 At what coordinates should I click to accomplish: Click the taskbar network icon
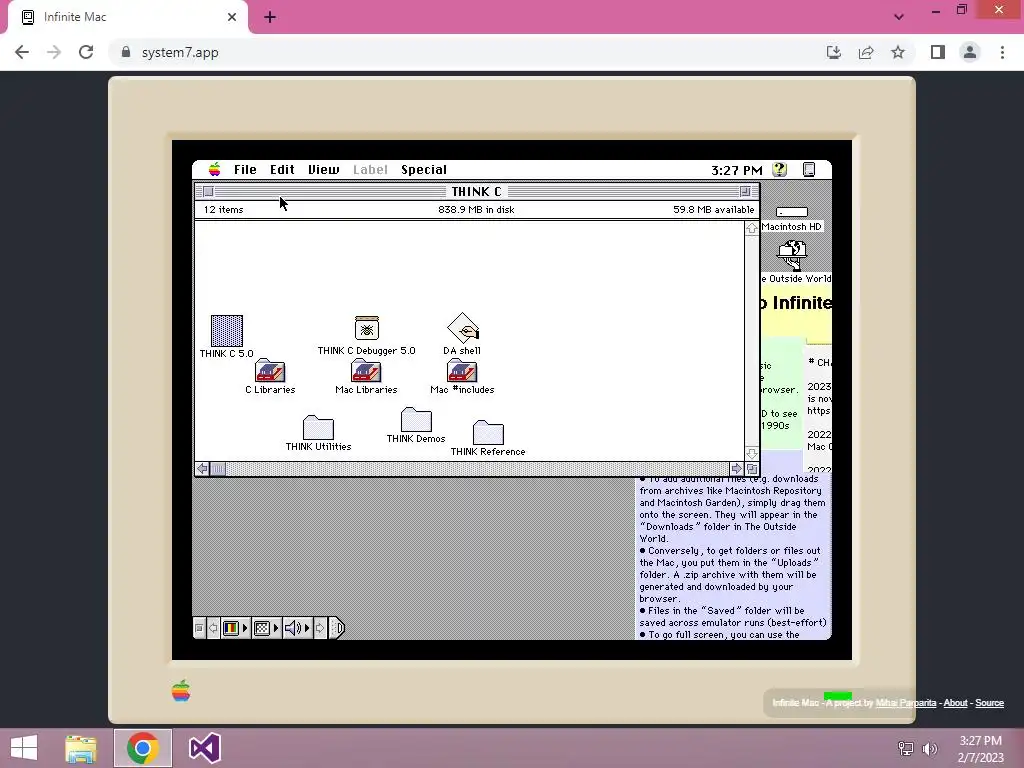point(906,748)
